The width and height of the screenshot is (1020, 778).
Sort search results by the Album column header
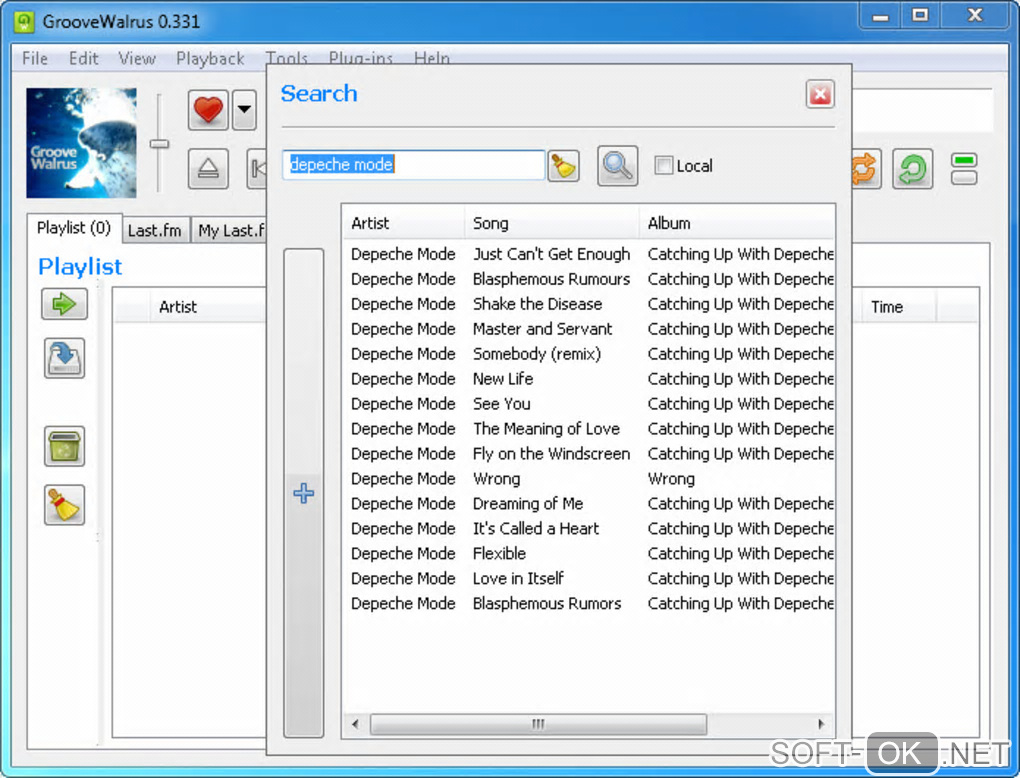tap(737, 223)
